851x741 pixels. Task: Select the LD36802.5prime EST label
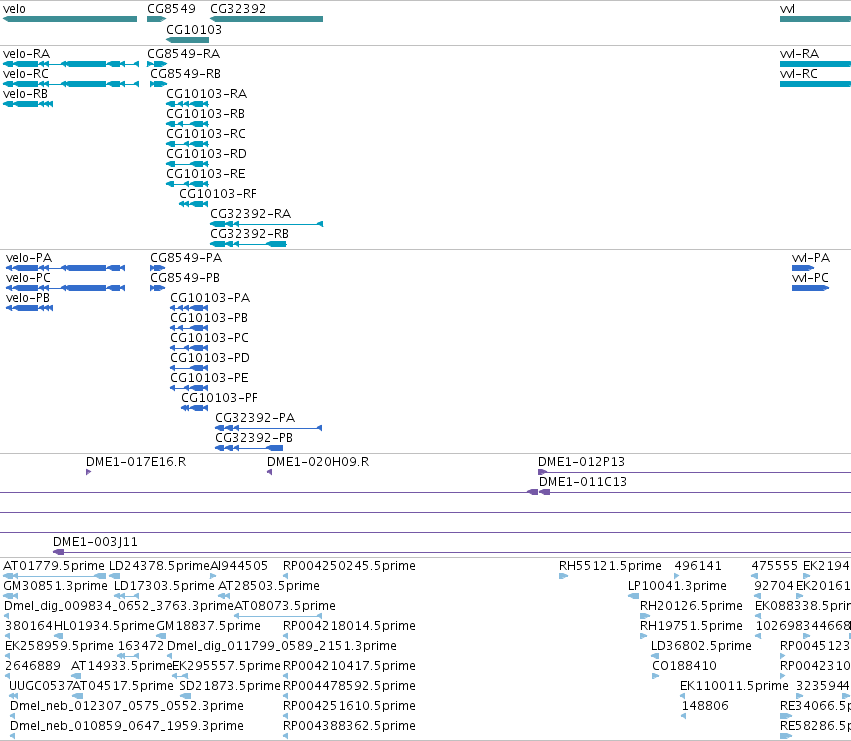coord(701,647)
